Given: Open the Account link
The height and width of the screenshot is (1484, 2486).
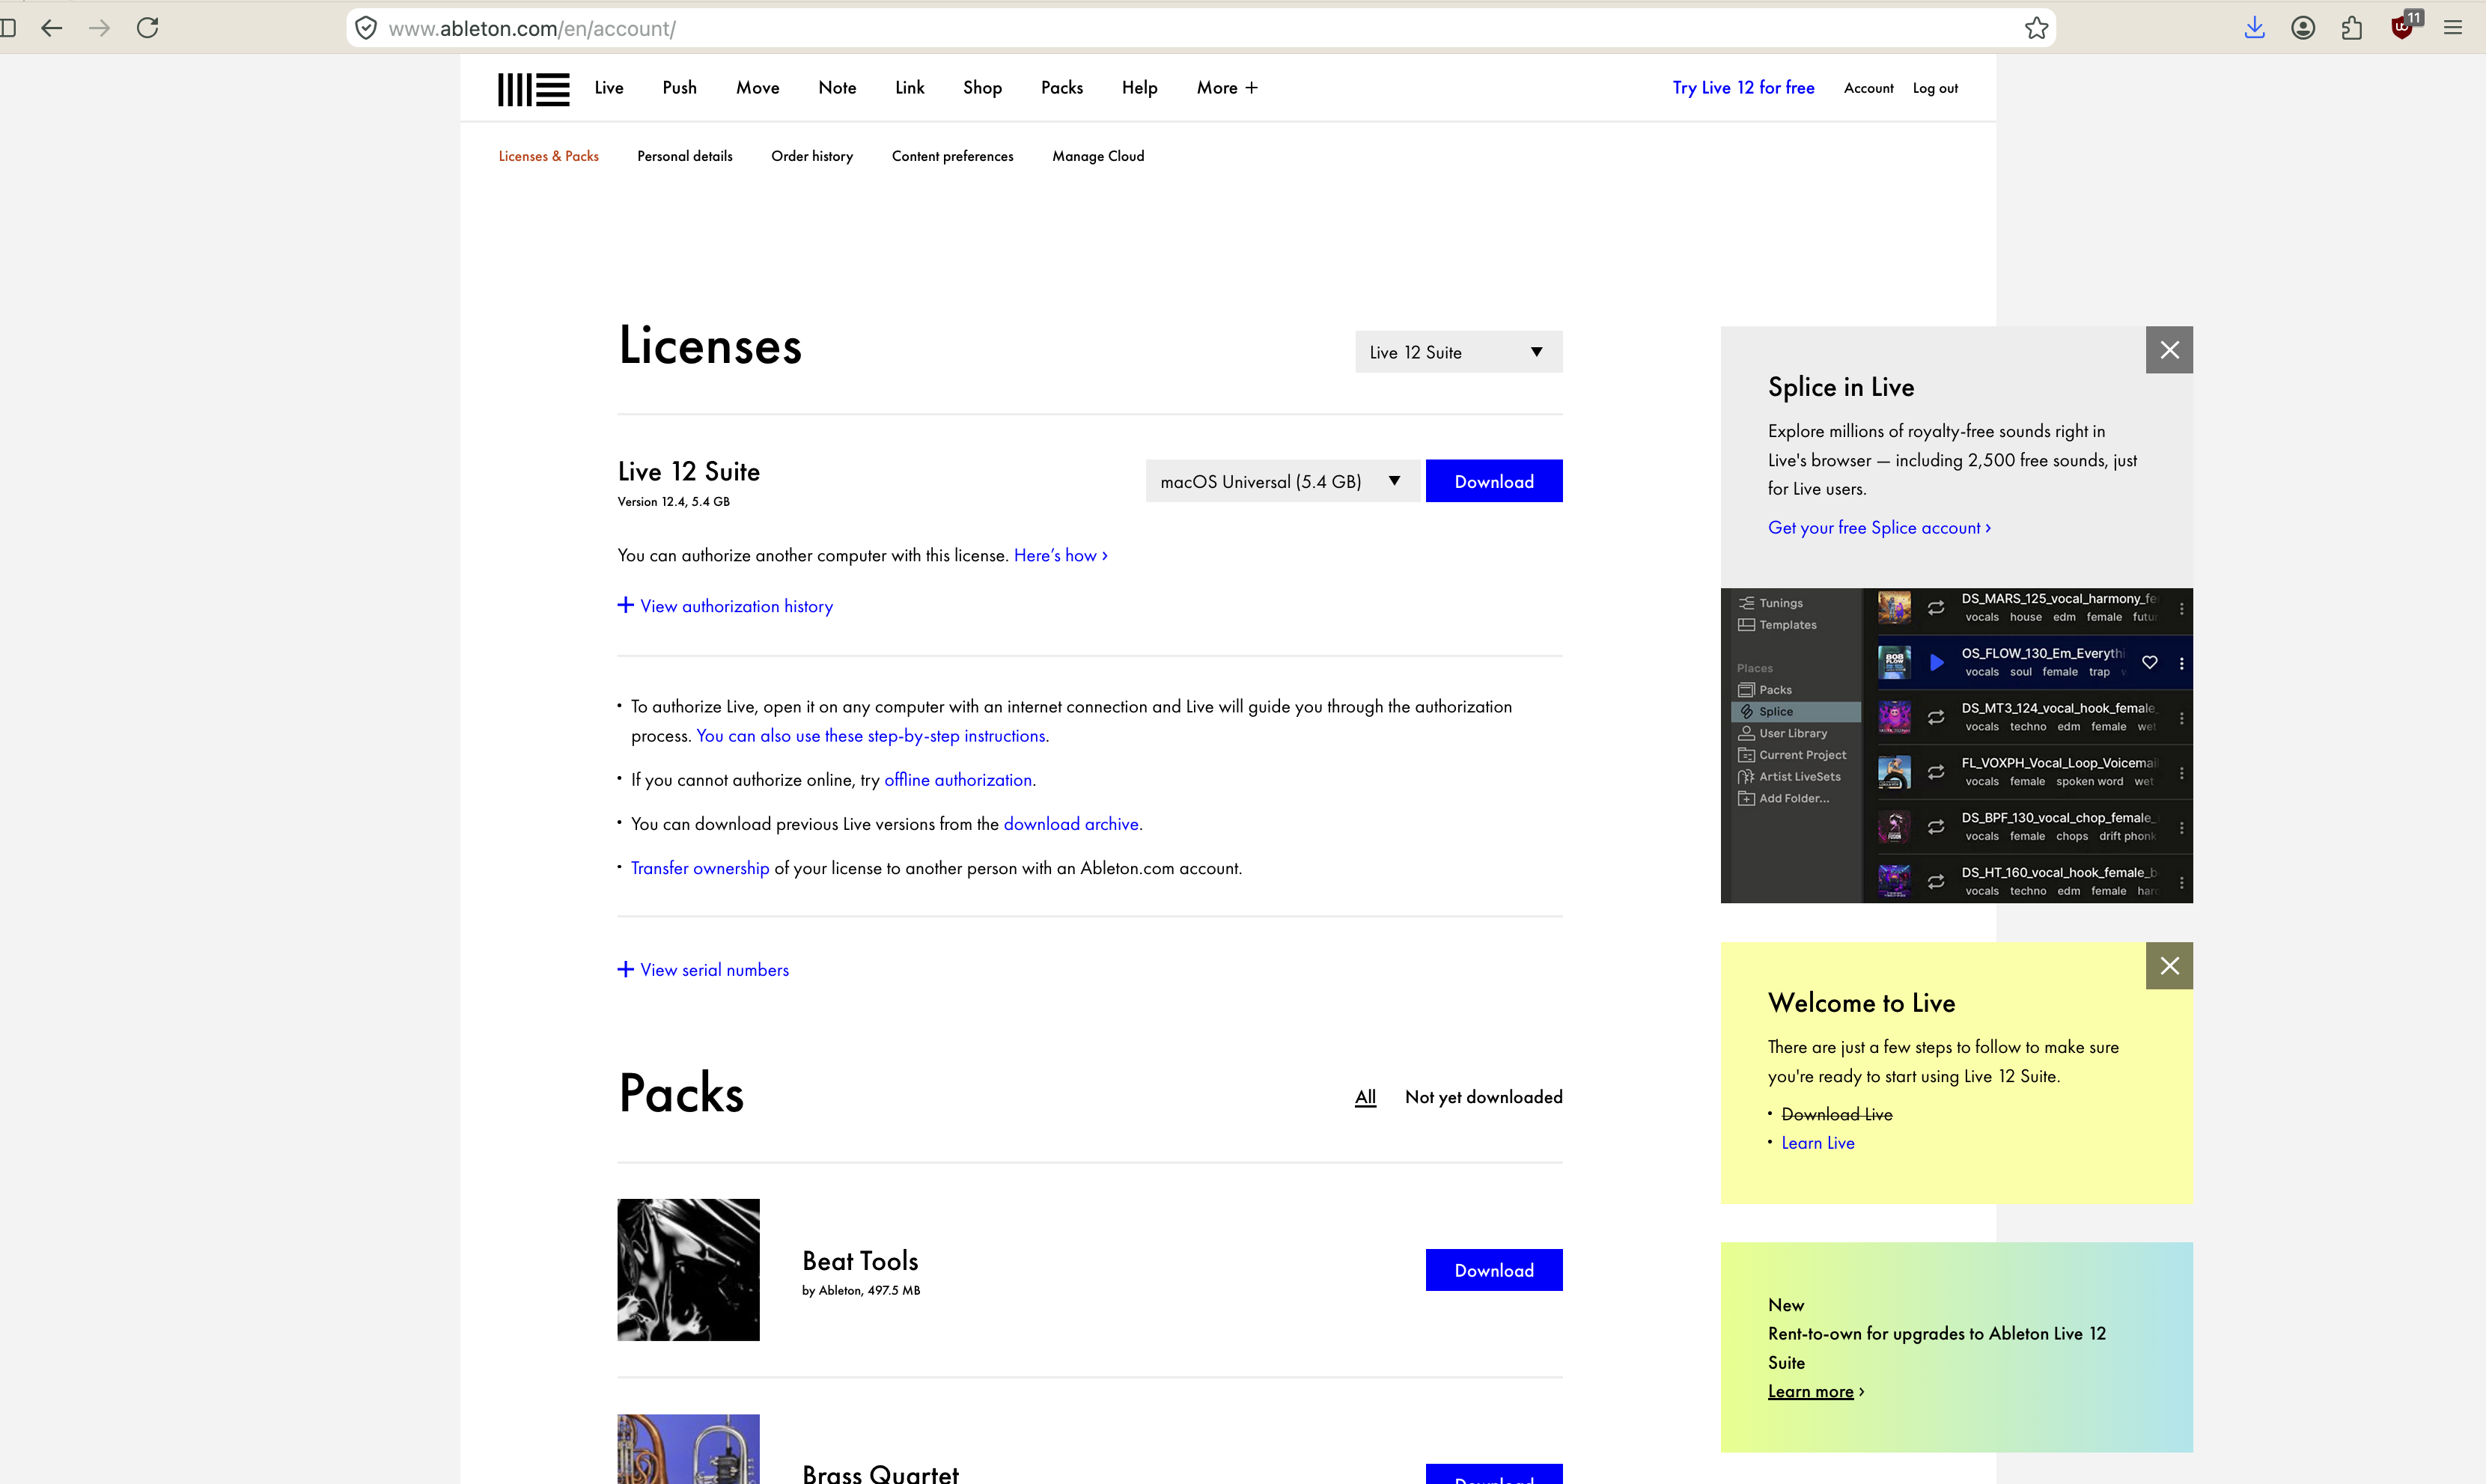Looking at the screenshot, I should click(x=1868, y=88).
